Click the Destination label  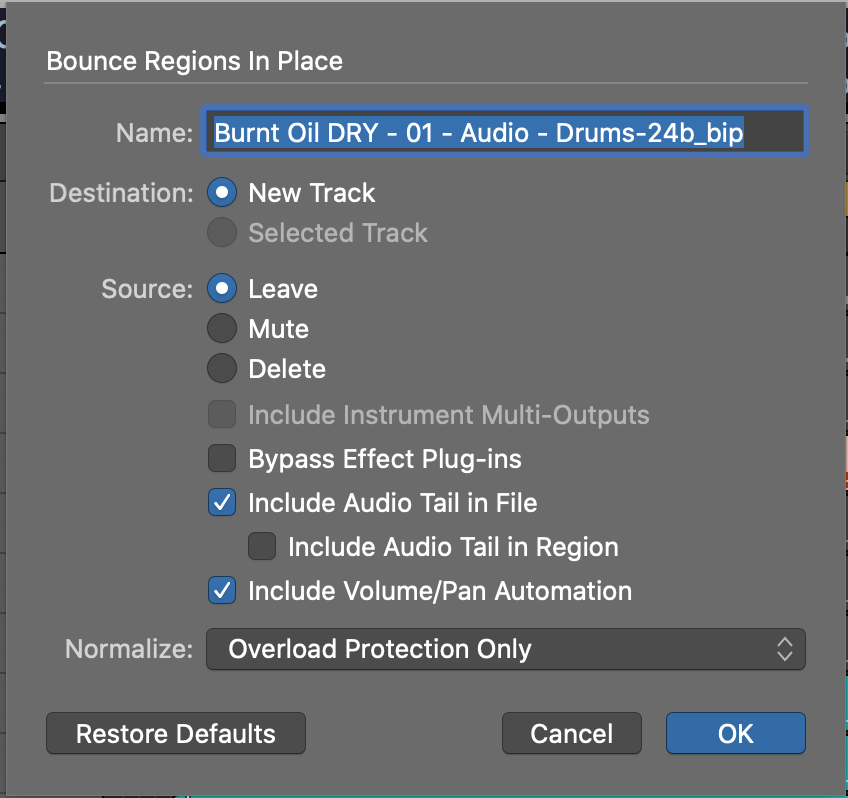coord(121,193)
